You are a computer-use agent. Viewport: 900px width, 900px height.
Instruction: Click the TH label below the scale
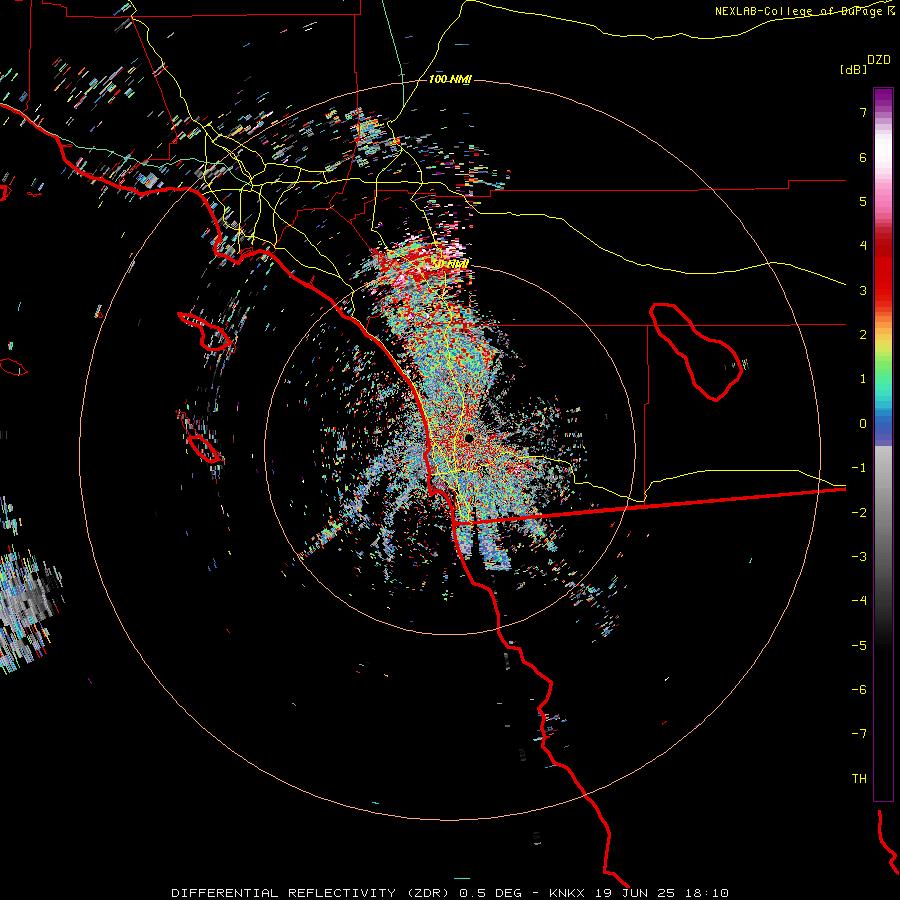click(x=859, y=779)
